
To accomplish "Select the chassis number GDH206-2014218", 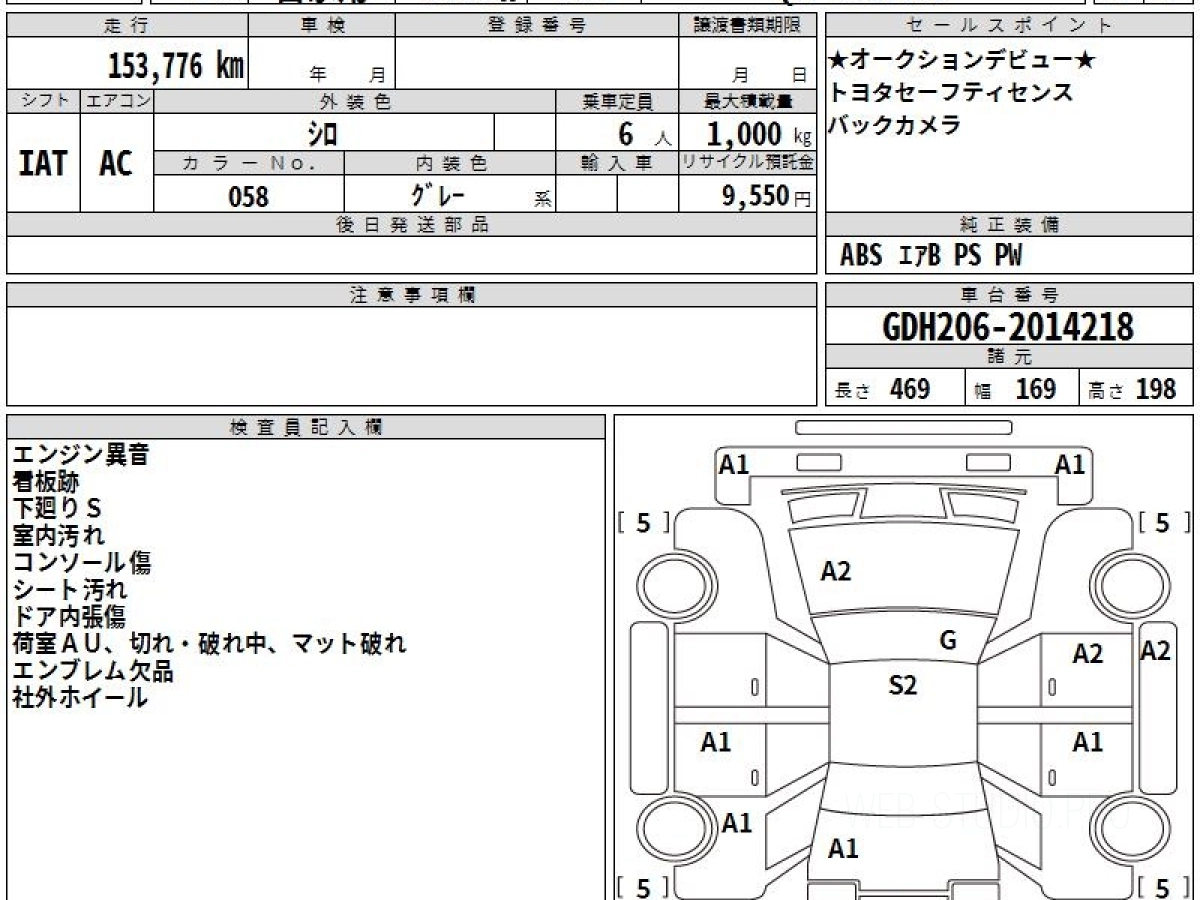I will pos(1008,326).
